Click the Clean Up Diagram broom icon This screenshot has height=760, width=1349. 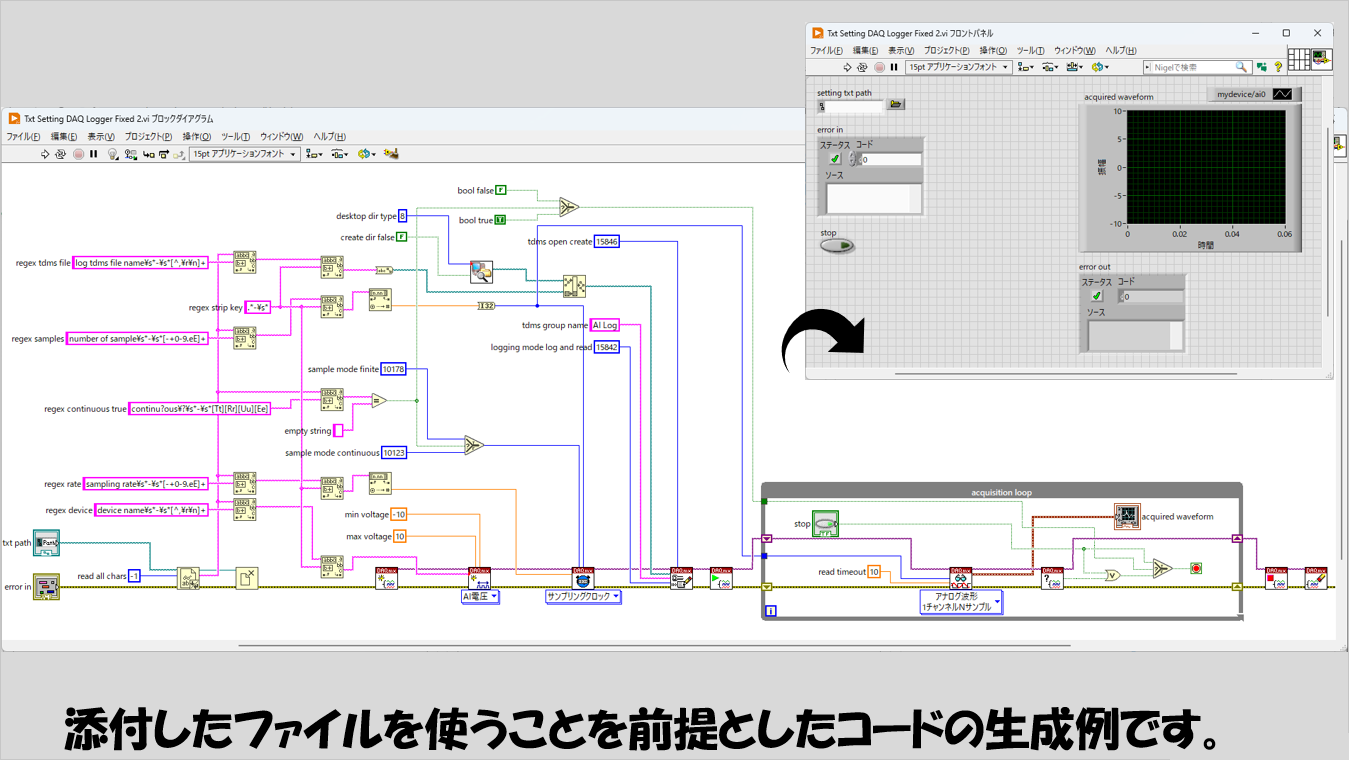(x=392, y=154)
